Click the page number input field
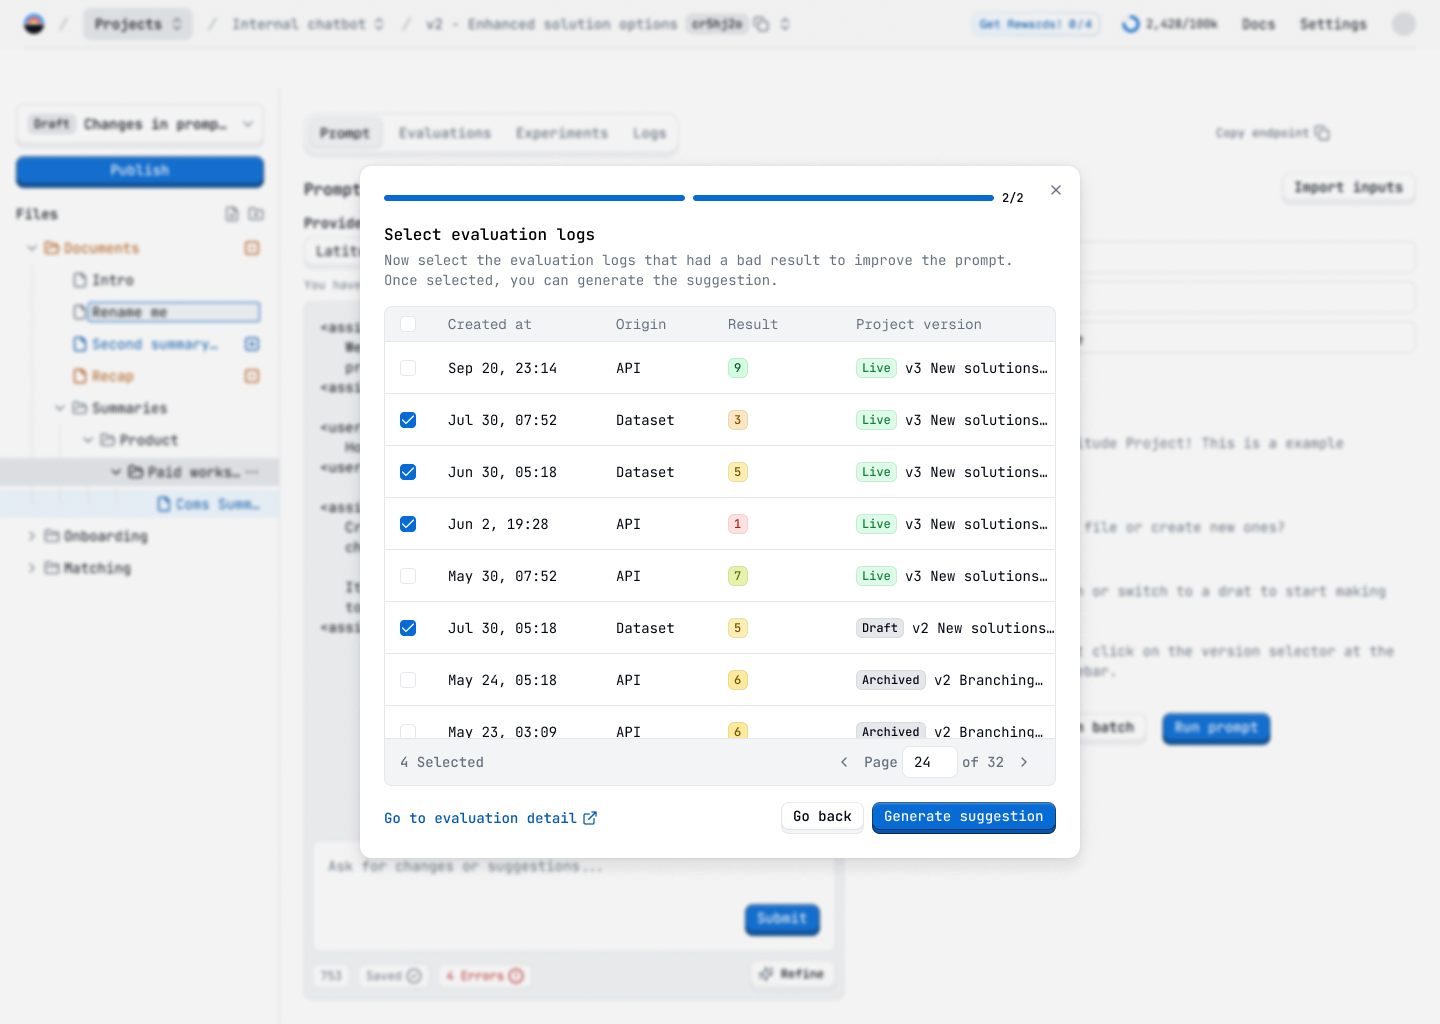 click(929, 762)
